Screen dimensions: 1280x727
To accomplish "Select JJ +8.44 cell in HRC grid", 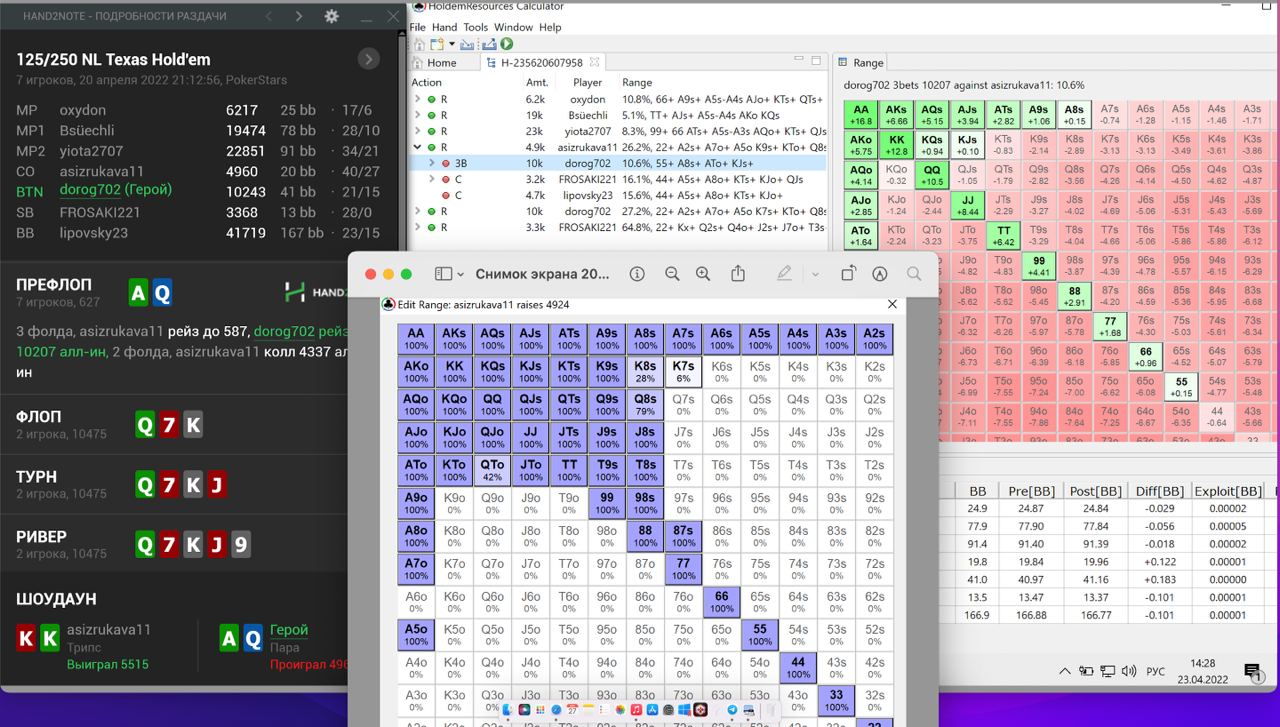I will [x=967, y=204].
